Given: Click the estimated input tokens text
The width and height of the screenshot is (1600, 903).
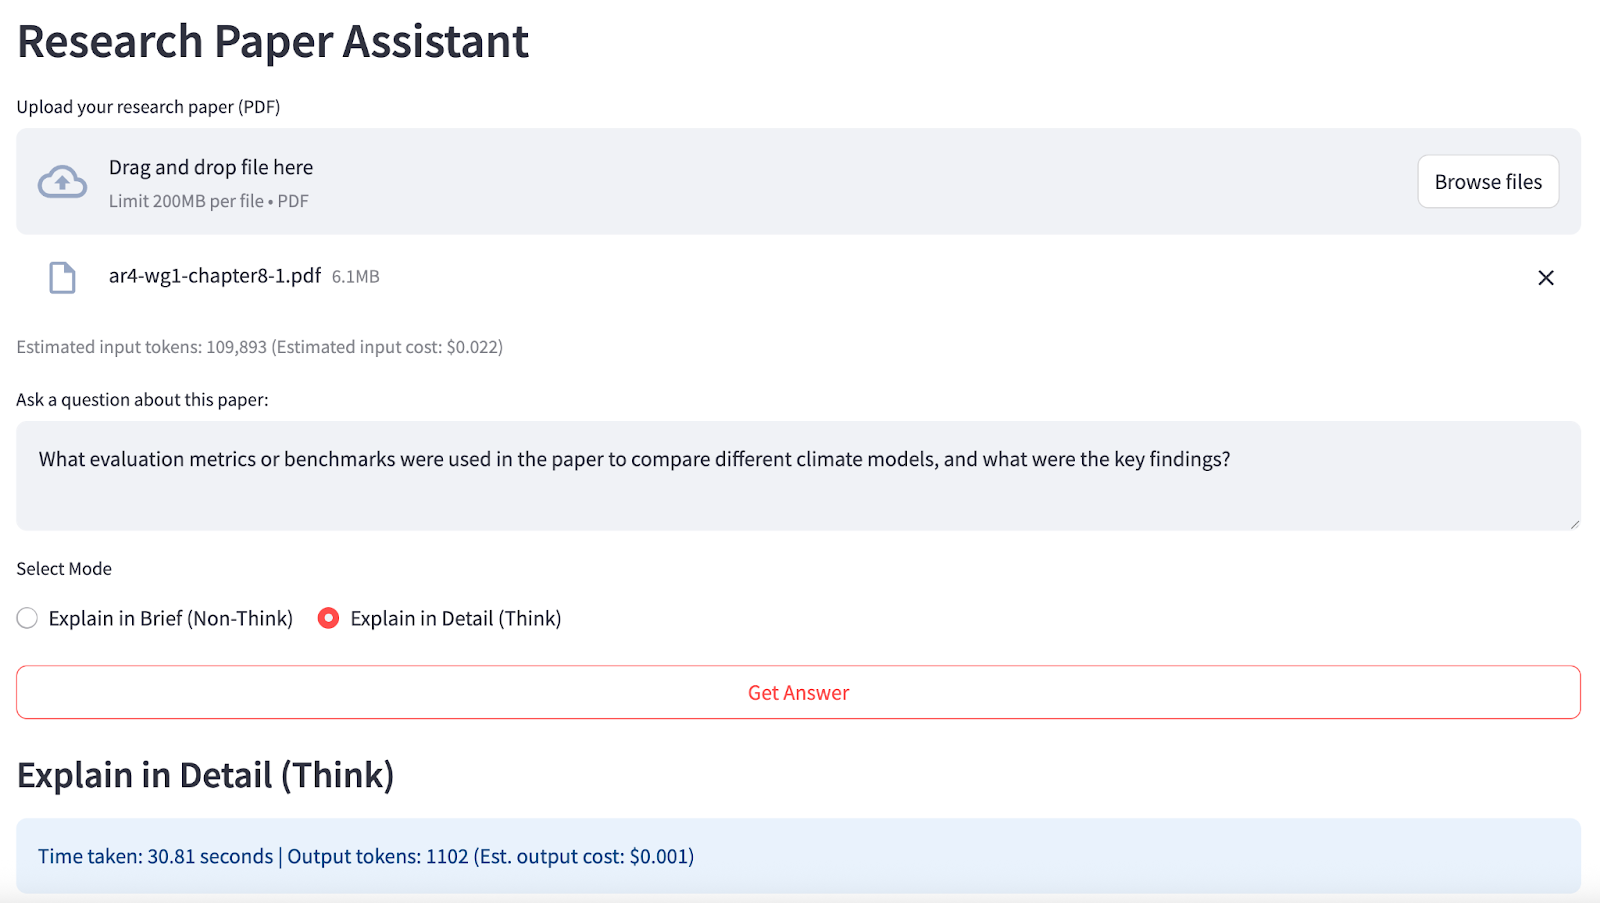Looking at the screenshot, I should 259,347.
